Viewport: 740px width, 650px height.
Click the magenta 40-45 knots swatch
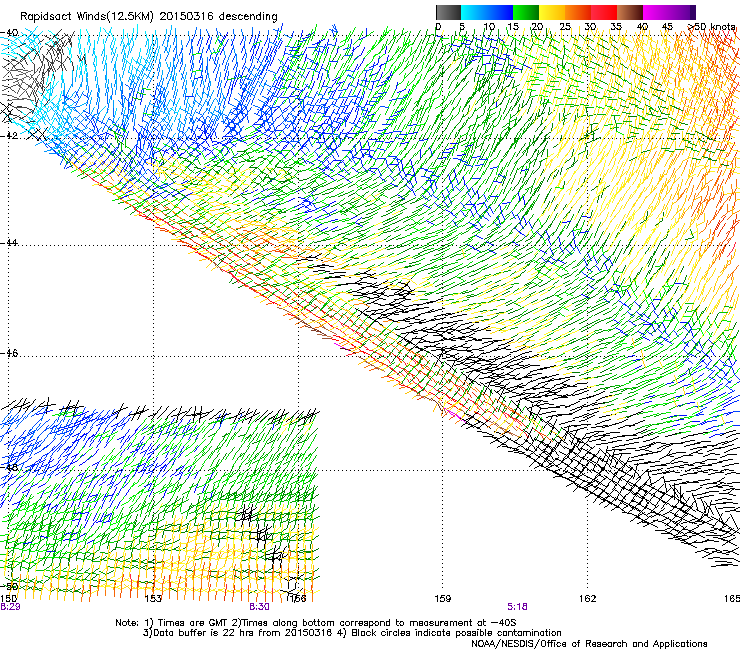(x=656, y=12)
